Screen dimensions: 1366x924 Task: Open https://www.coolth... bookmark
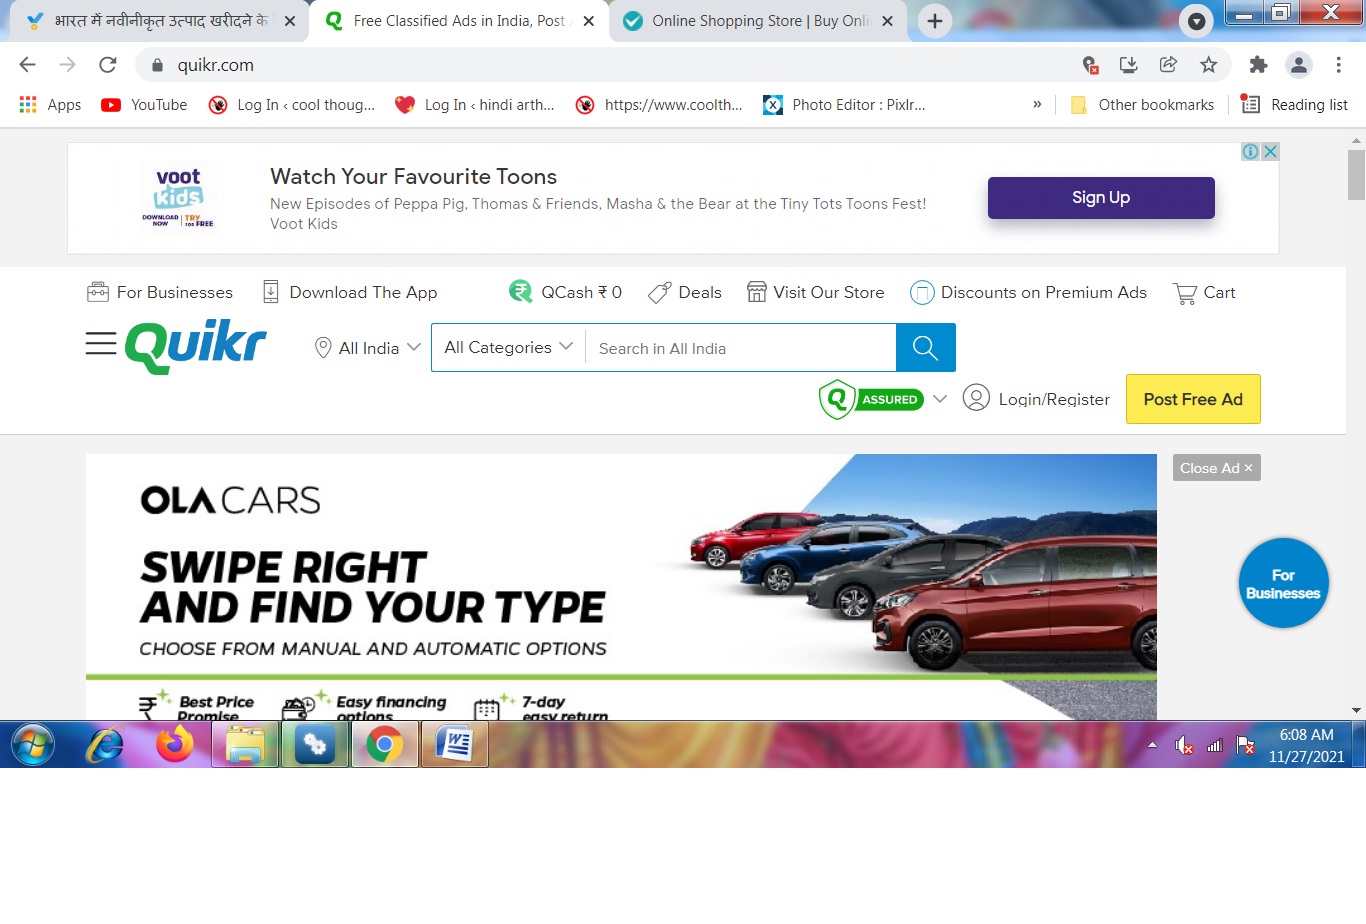point(659,105)
